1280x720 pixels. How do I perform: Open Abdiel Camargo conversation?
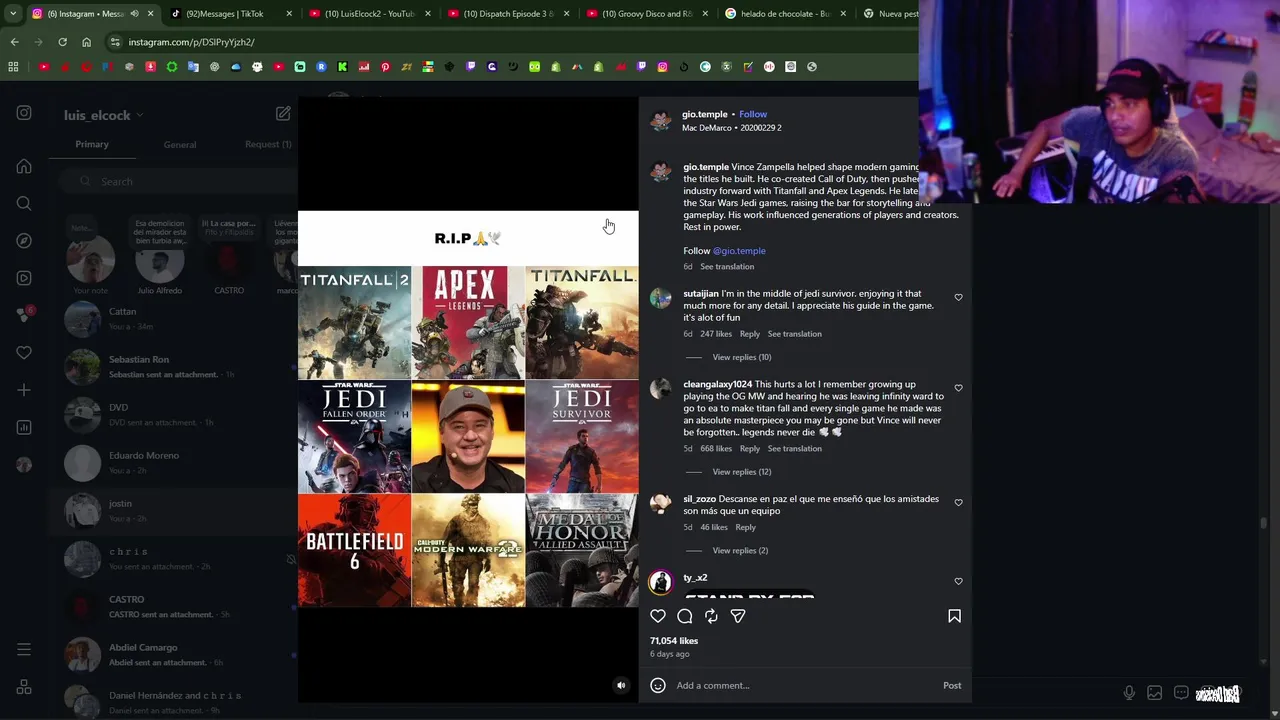175,654
